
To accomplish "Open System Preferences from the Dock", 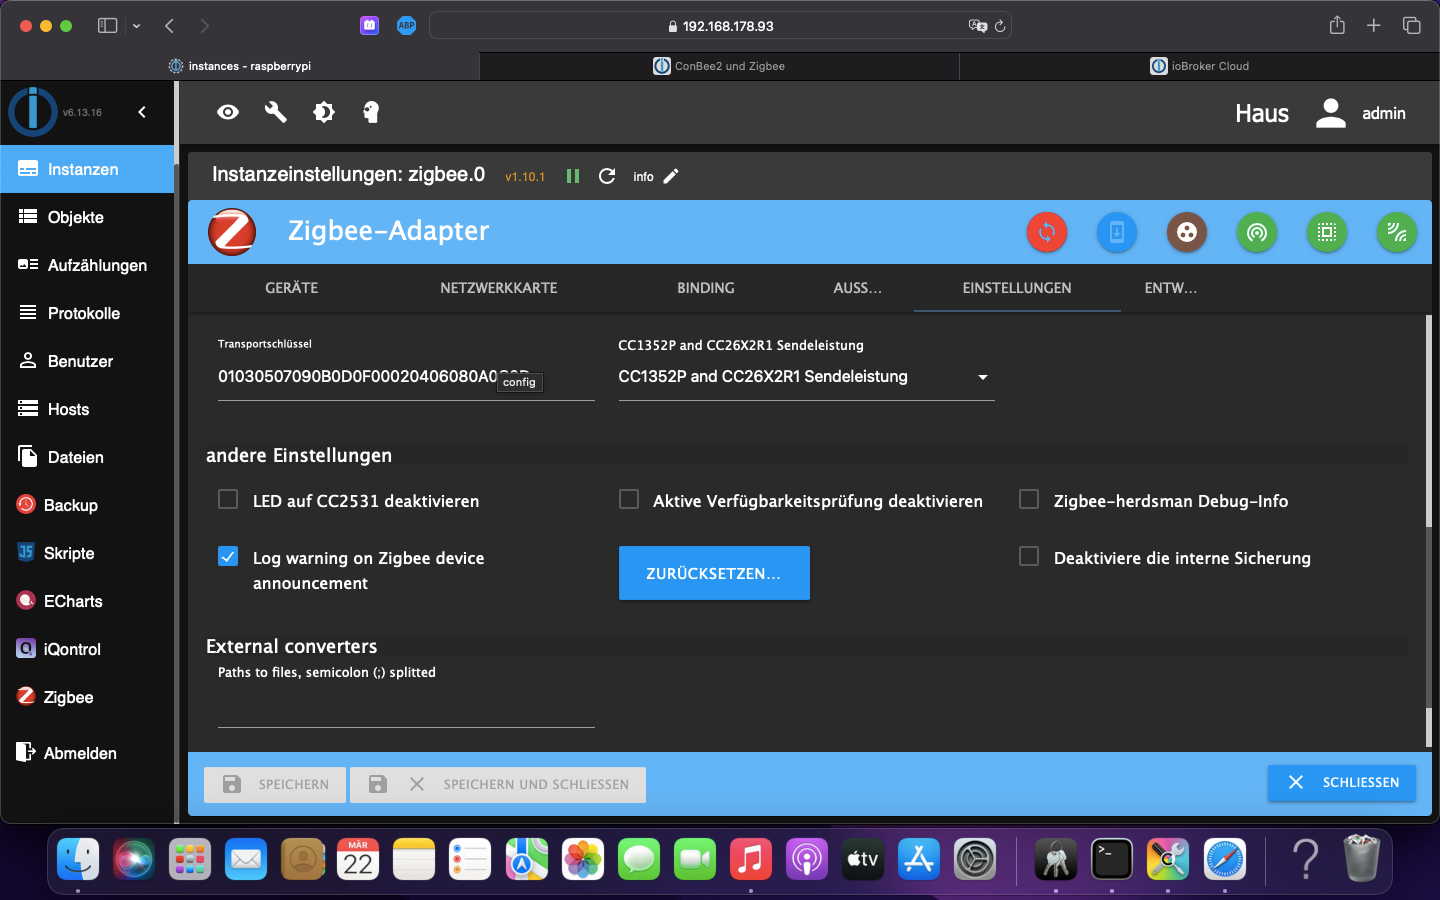I will (x=975, y=859).
